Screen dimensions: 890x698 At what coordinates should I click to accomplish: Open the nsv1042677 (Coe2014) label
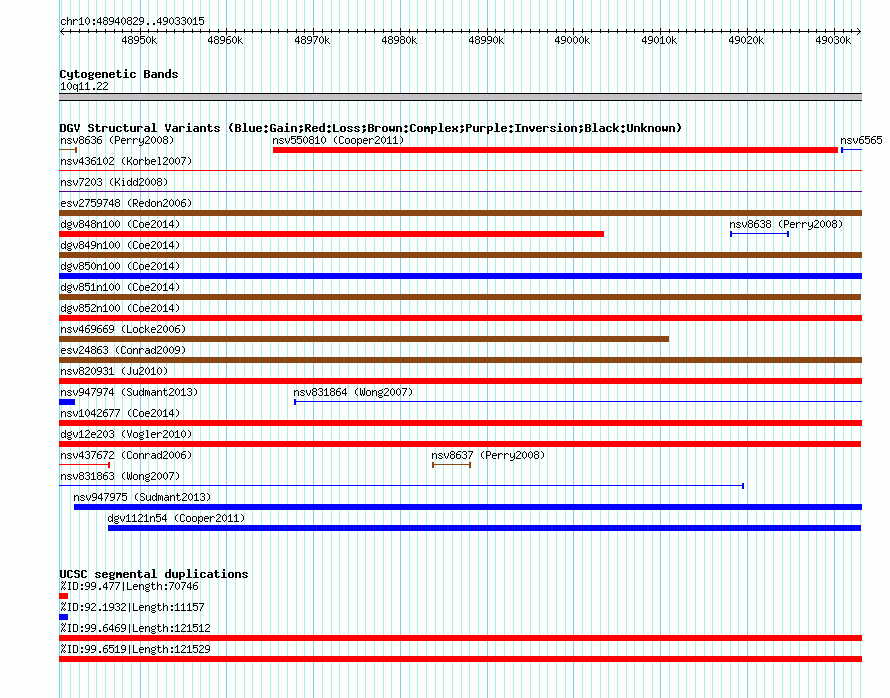coord(120,413)
